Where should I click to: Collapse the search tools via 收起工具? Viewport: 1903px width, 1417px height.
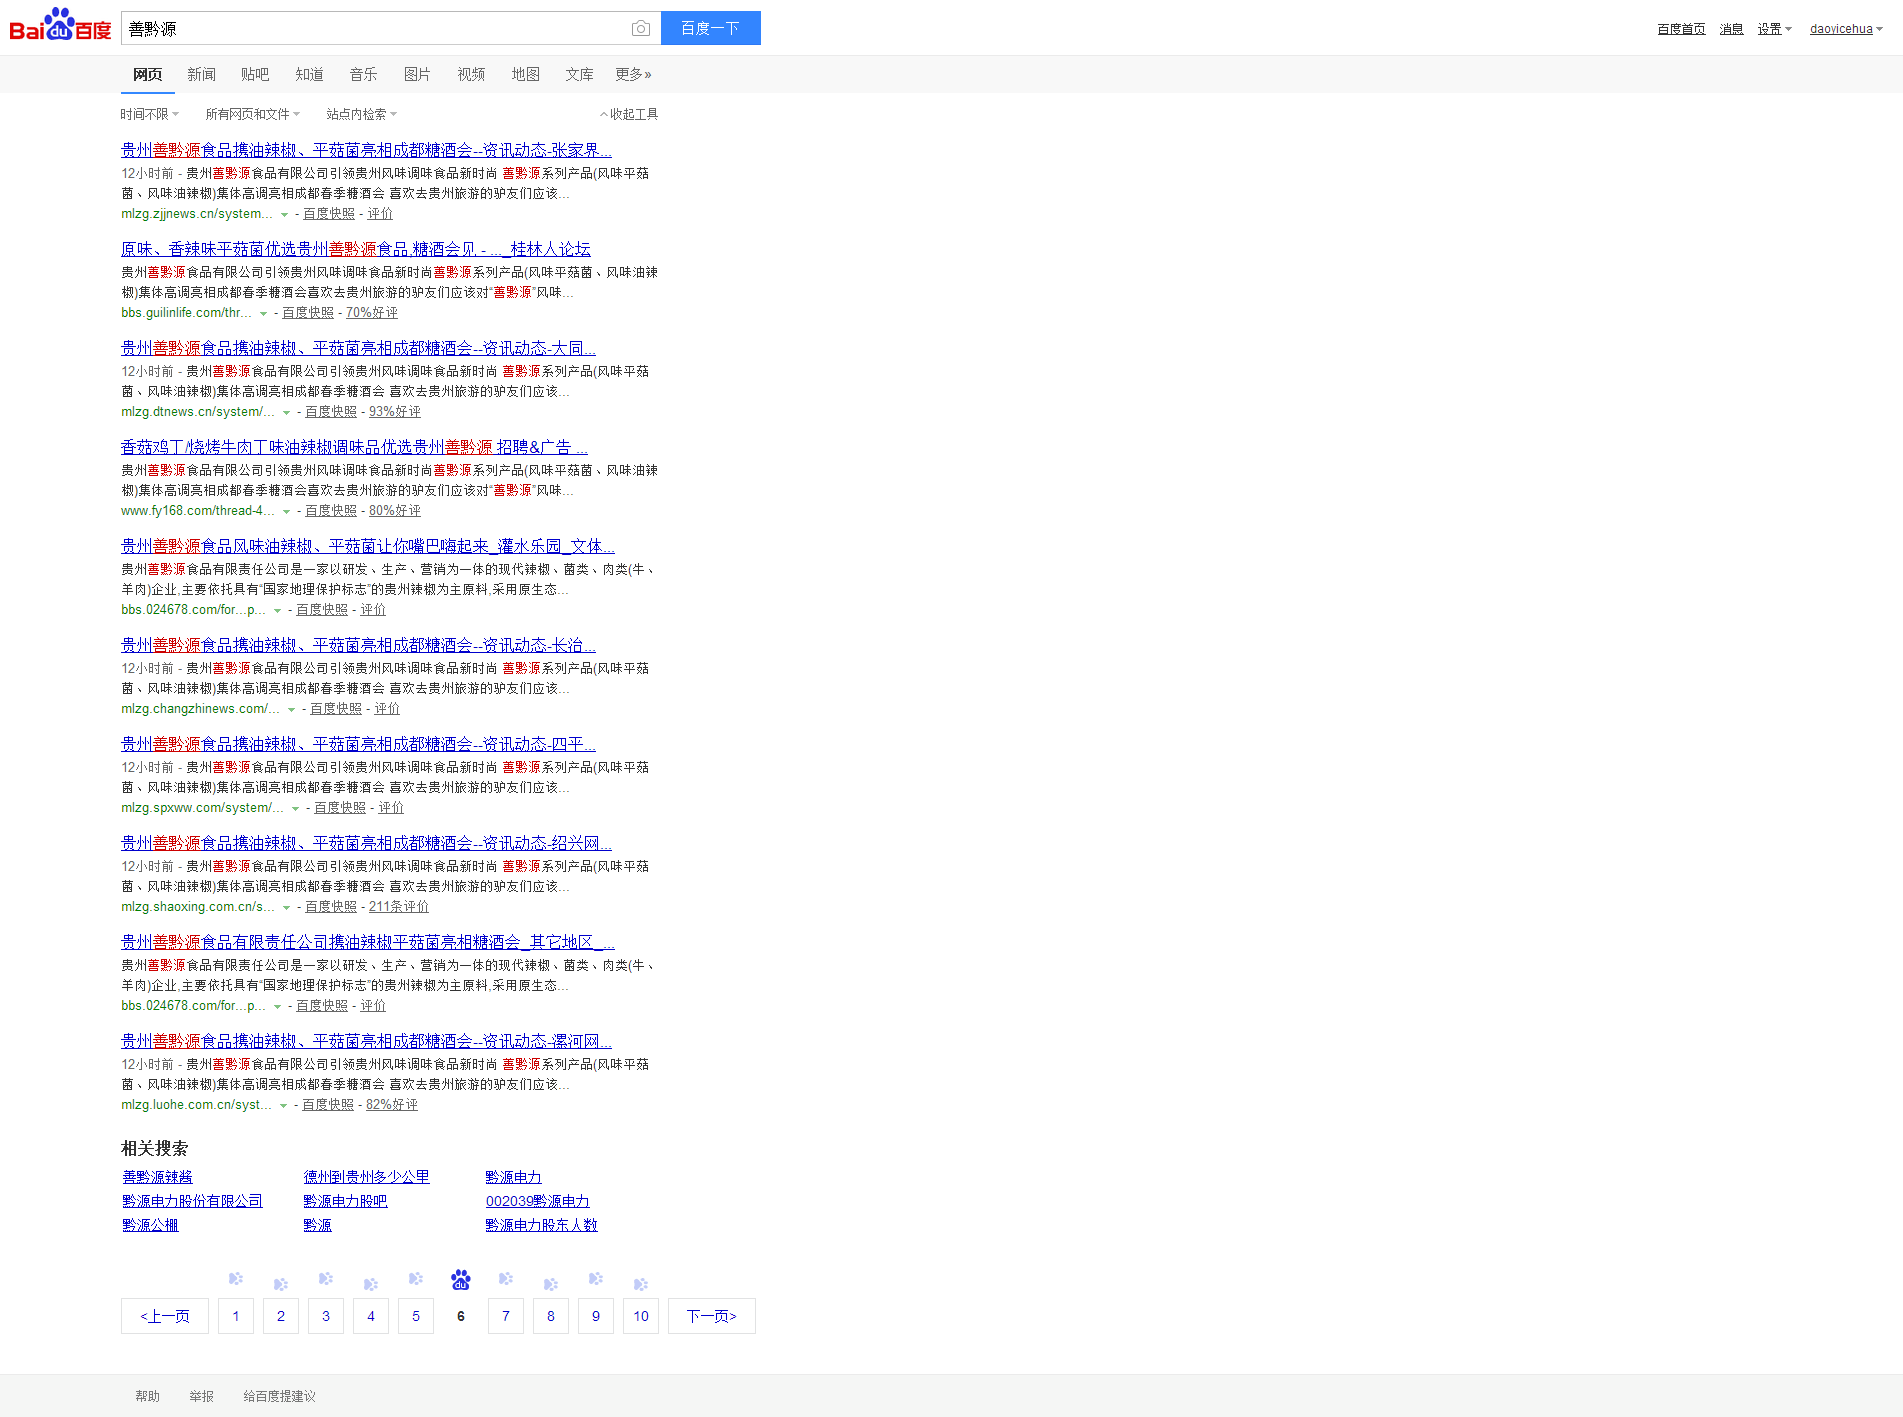[x=629, y=114]
